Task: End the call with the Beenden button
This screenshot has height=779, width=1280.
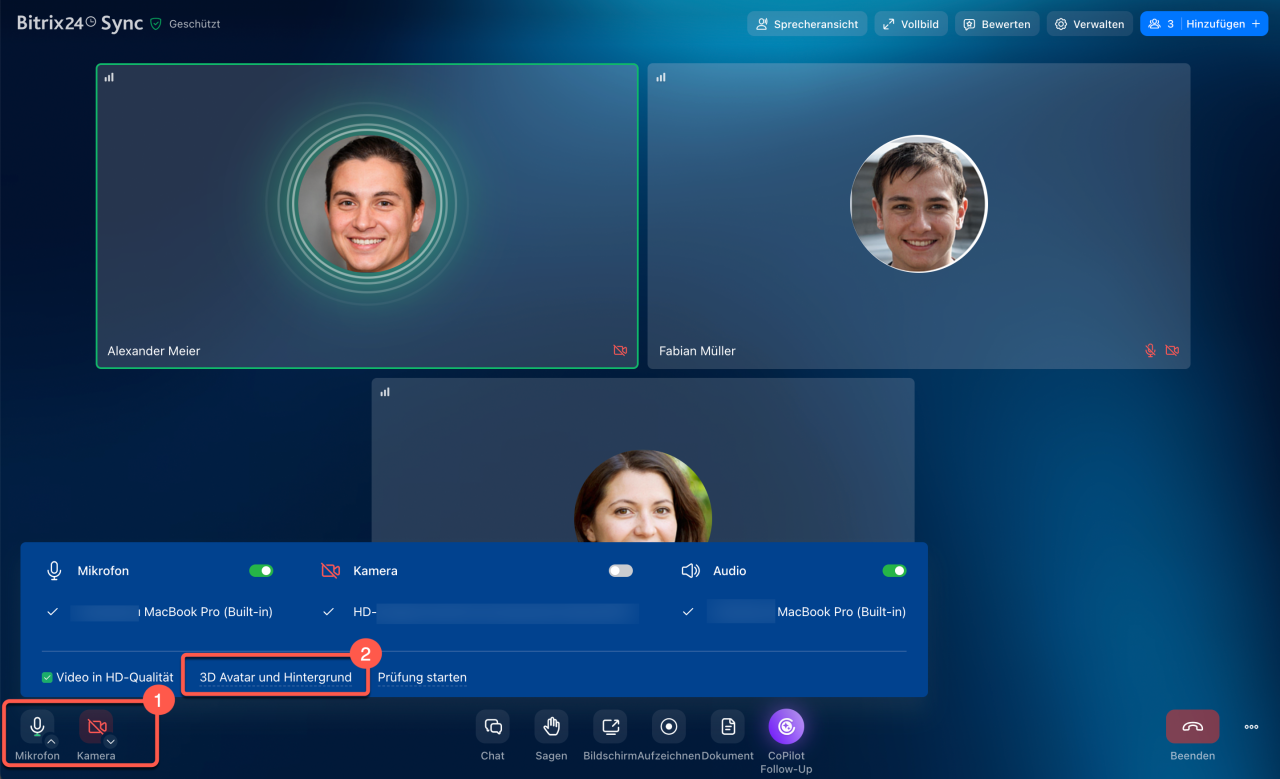Action: click(x=1192, y=727)
